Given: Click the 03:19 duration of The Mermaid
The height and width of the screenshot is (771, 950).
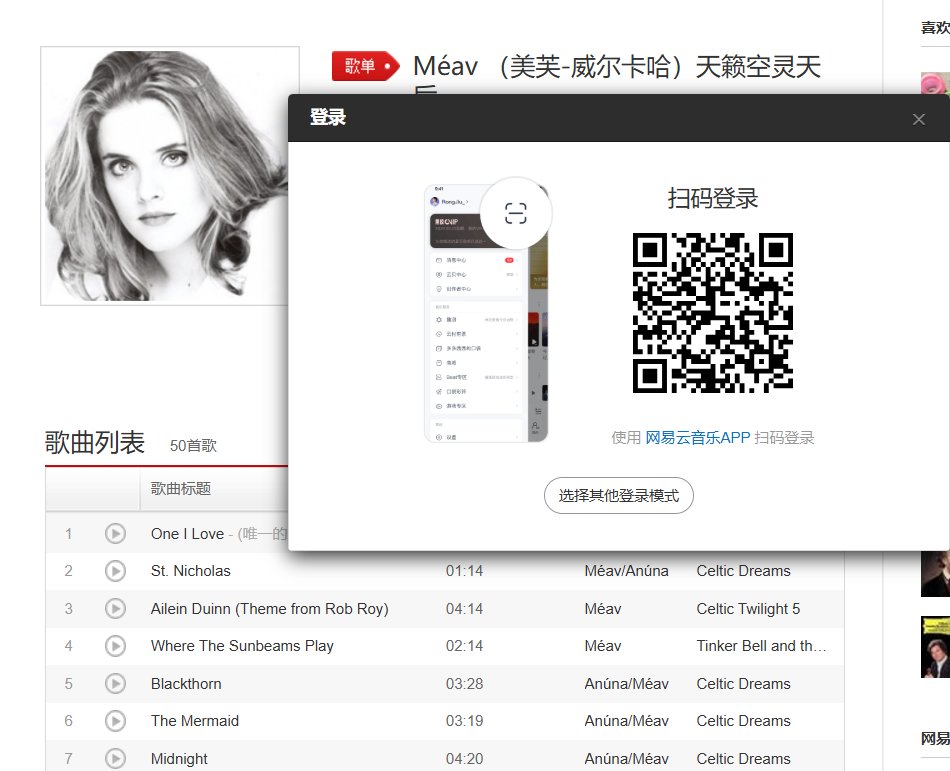Looking at the screenshot, I should coord(465,721).
